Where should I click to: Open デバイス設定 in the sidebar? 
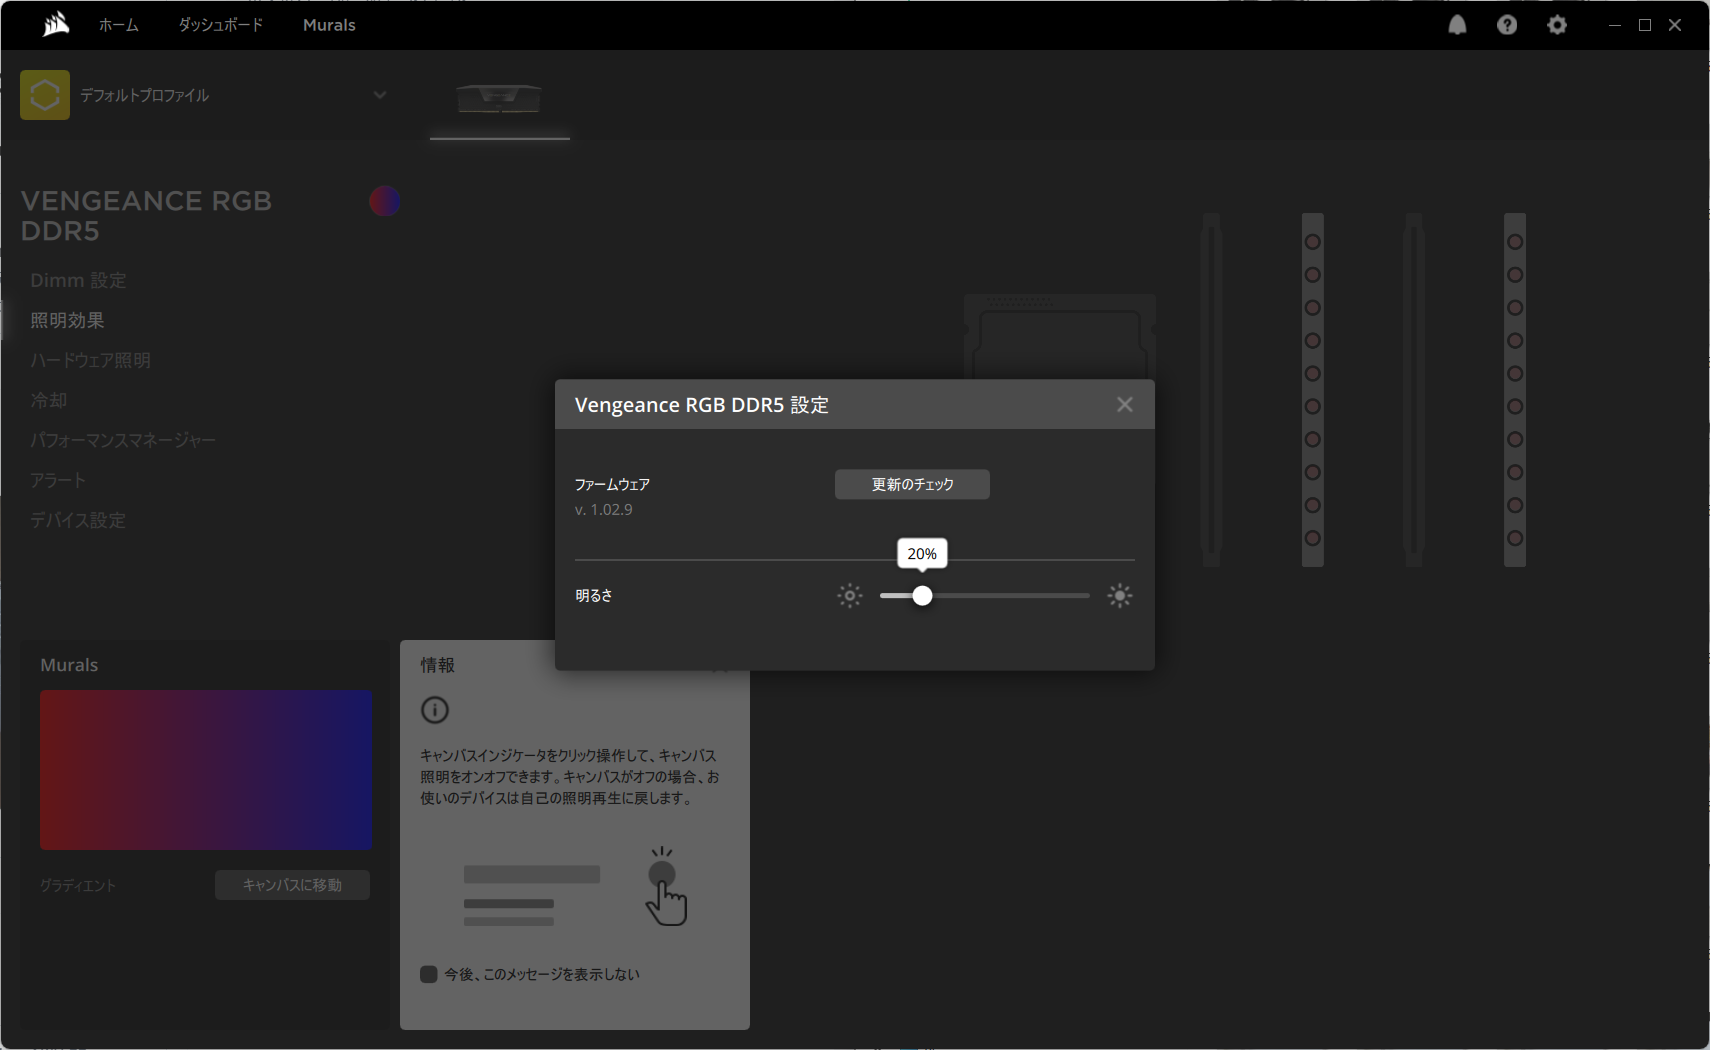pyautogui.click(x=78, y=520)
